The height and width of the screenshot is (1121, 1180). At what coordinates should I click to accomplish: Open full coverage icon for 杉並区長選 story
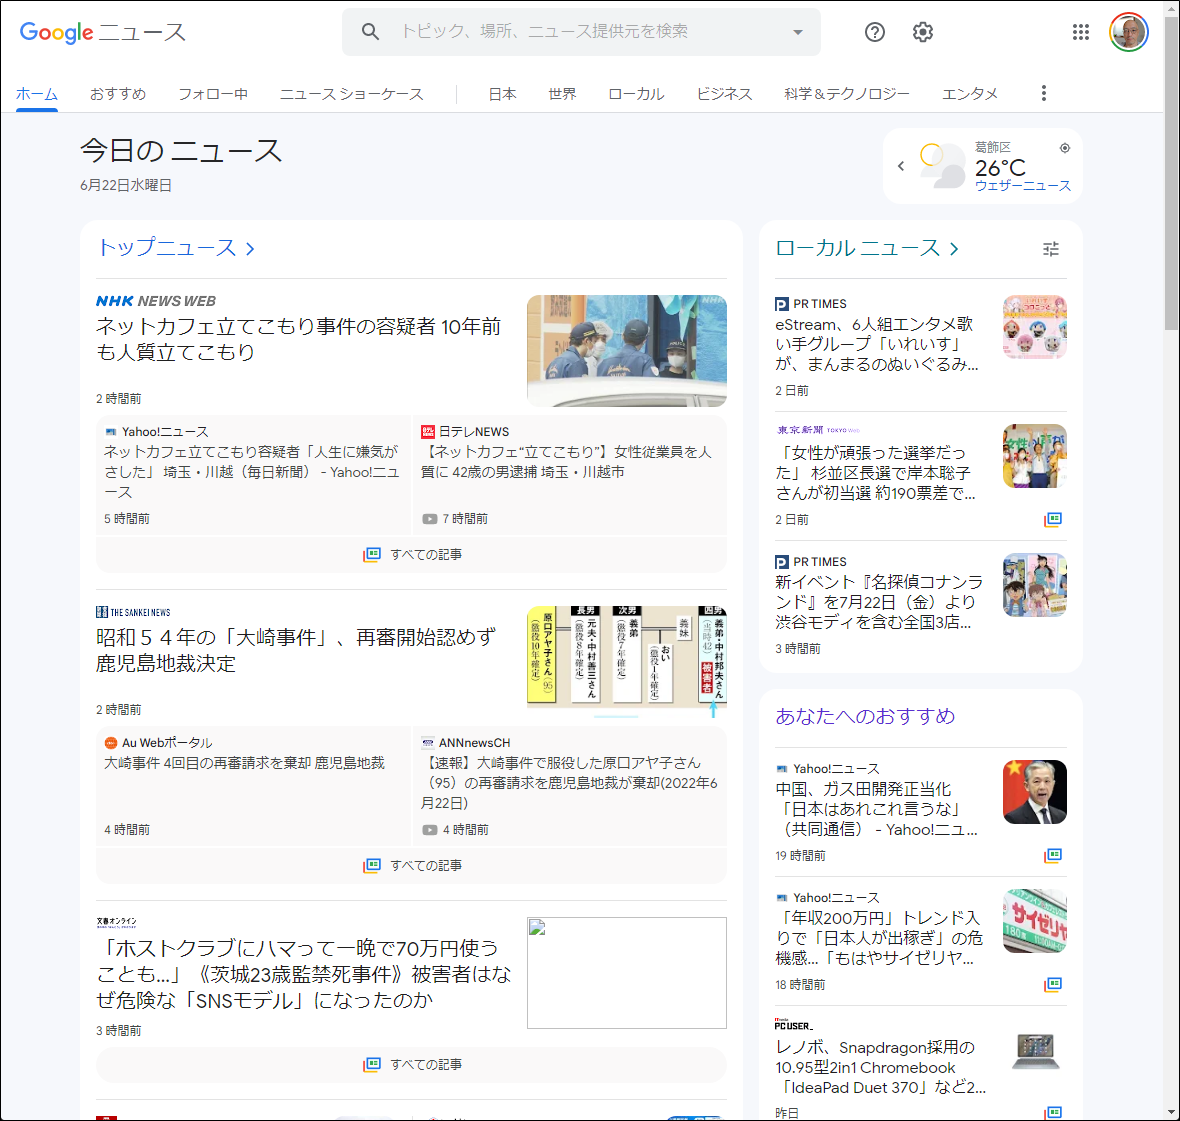[x=1053, y=519]
